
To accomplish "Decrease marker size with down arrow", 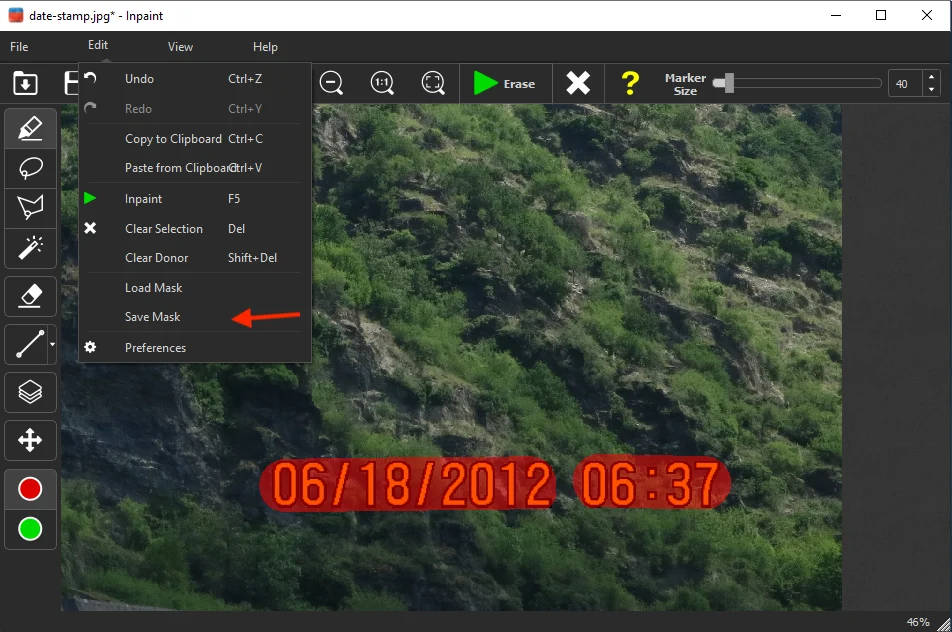I will [931, 90].
